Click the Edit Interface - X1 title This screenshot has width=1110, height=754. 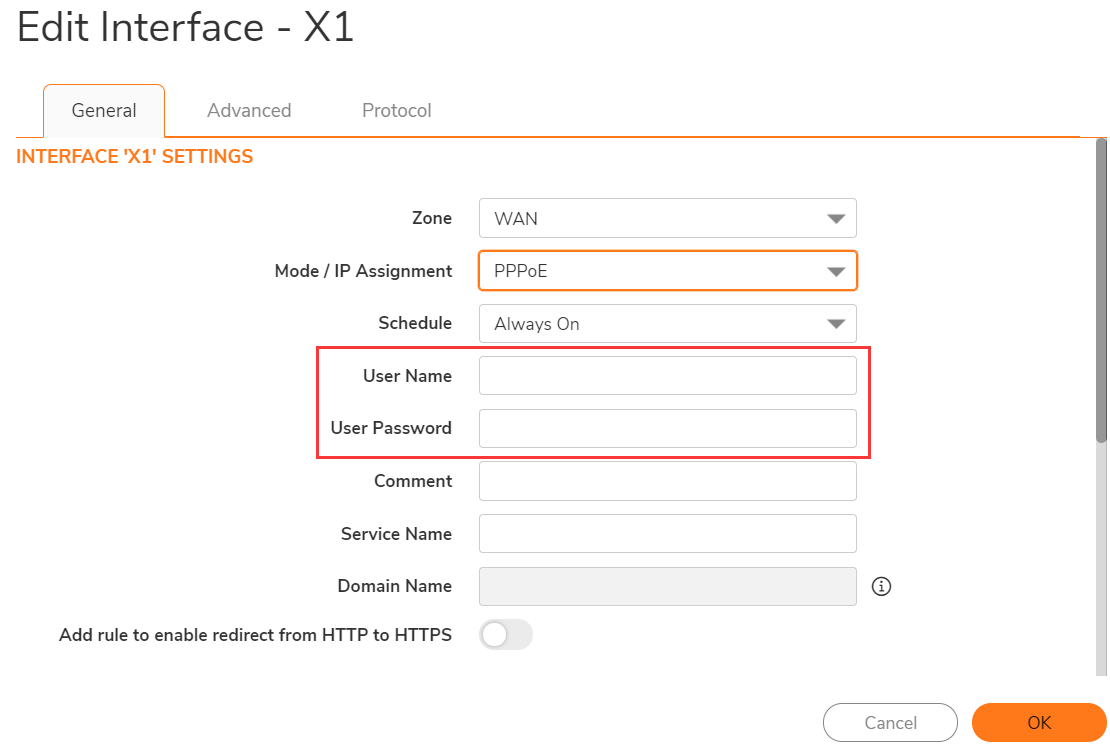pos(185,28)
